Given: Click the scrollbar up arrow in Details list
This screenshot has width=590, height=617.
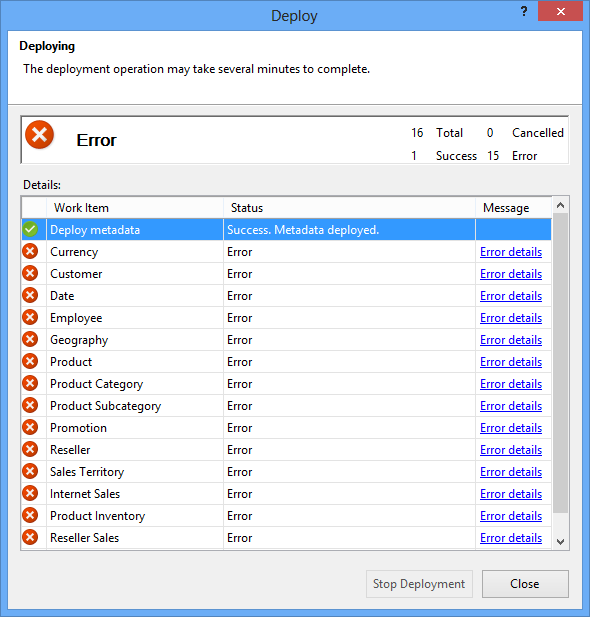Looking at the screenshot, I should 560,205.
